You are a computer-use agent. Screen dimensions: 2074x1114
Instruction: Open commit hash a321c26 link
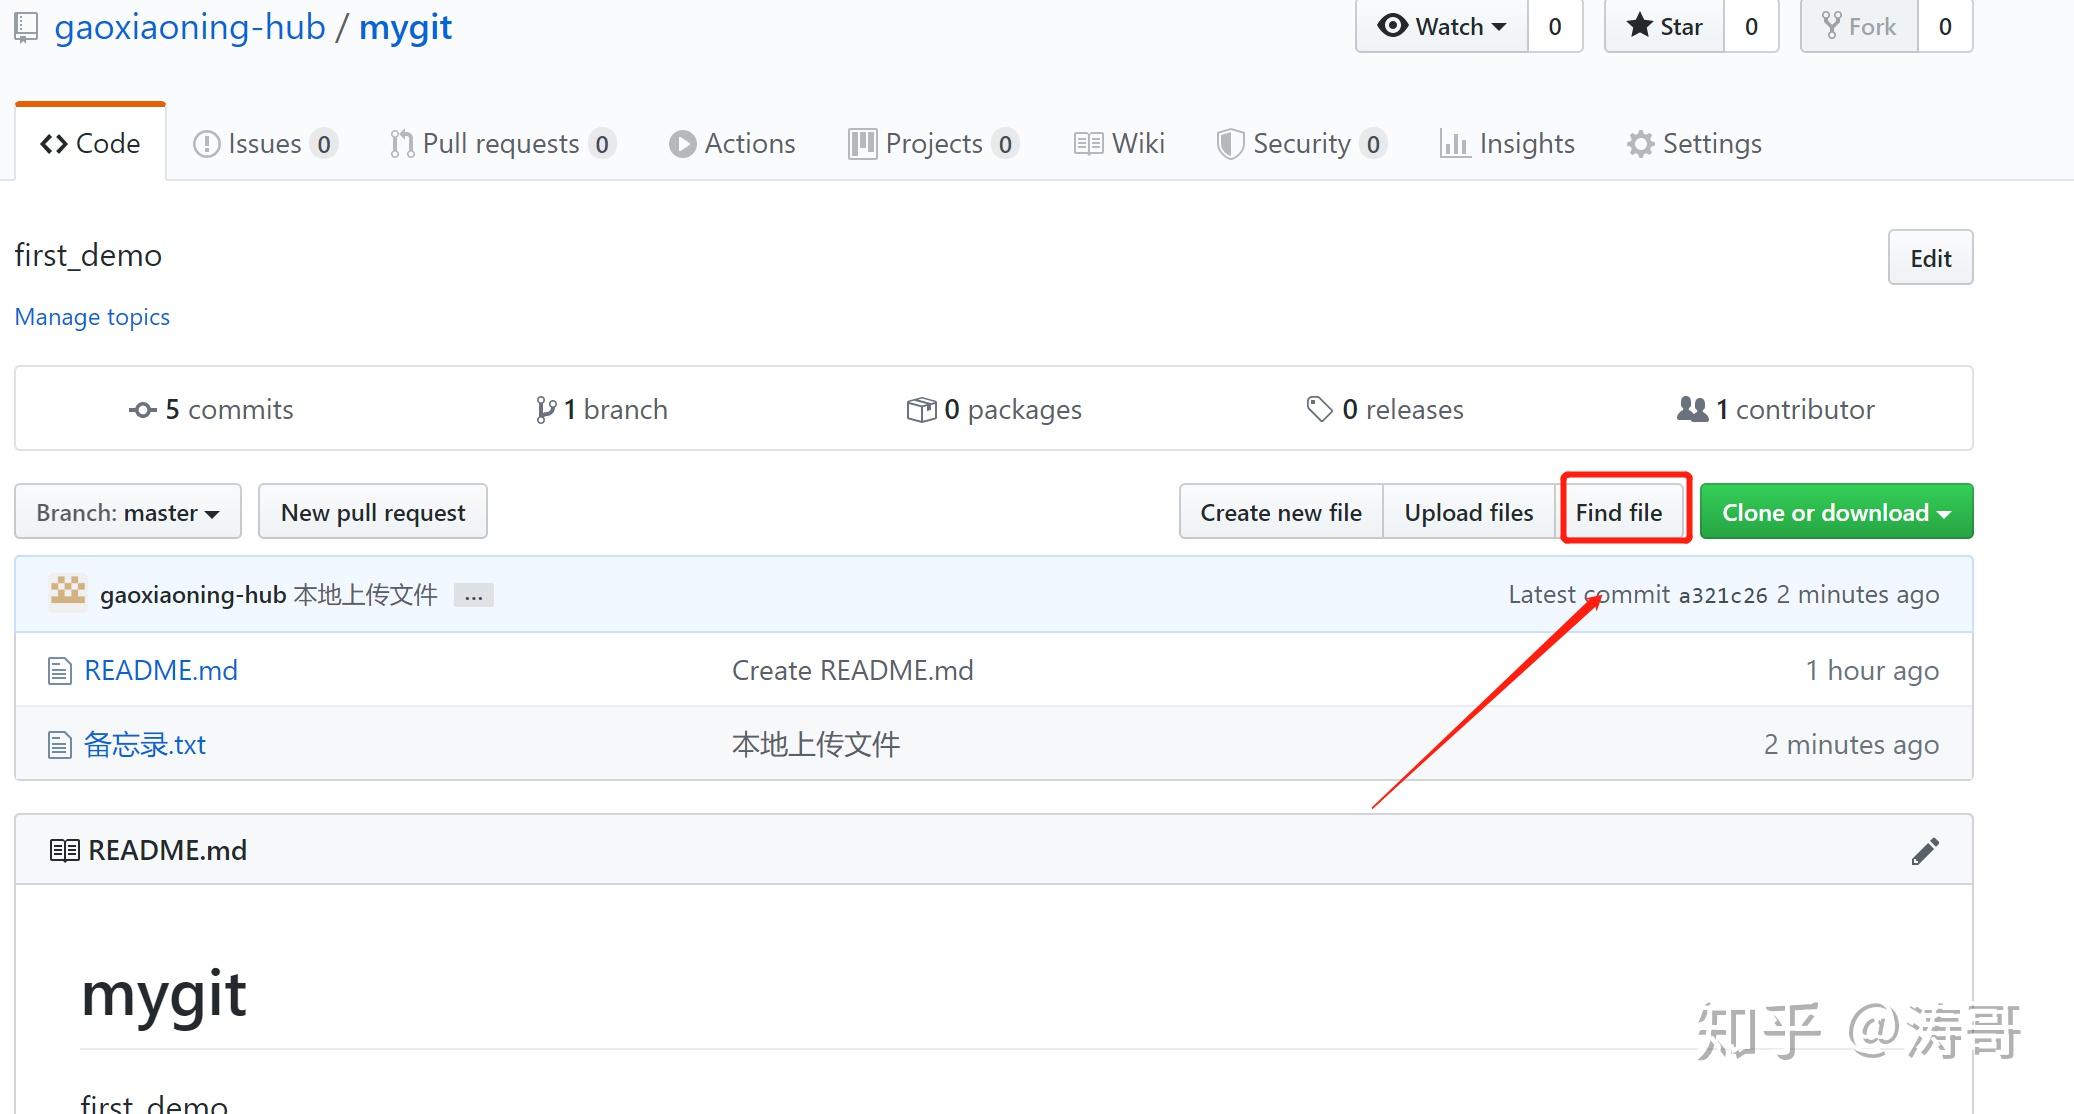click(1722, 596)
